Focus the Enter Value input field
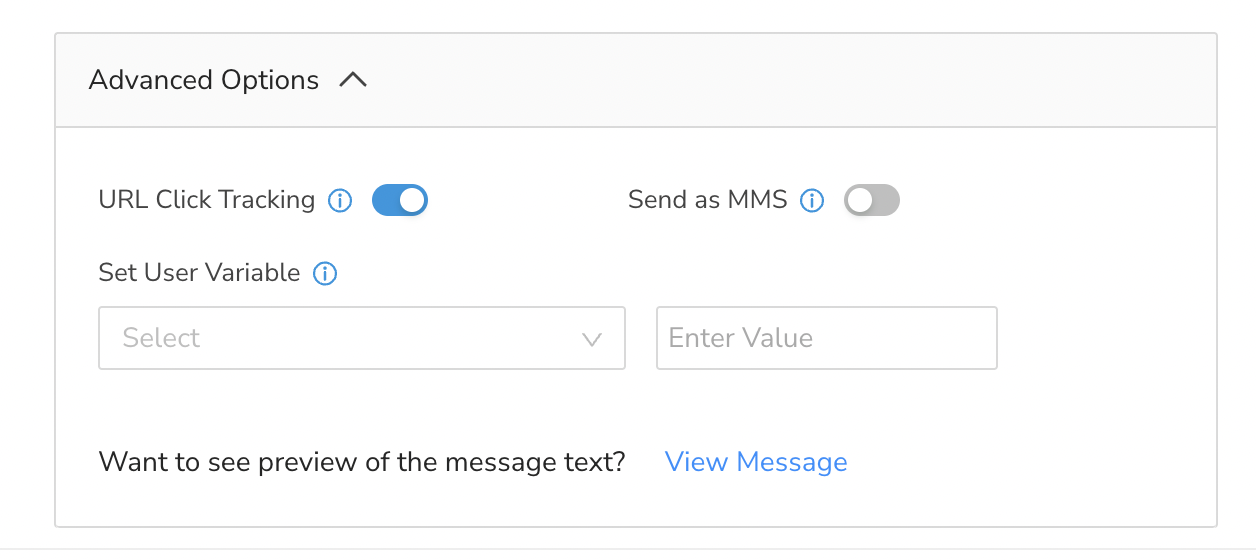 [827, 338]
